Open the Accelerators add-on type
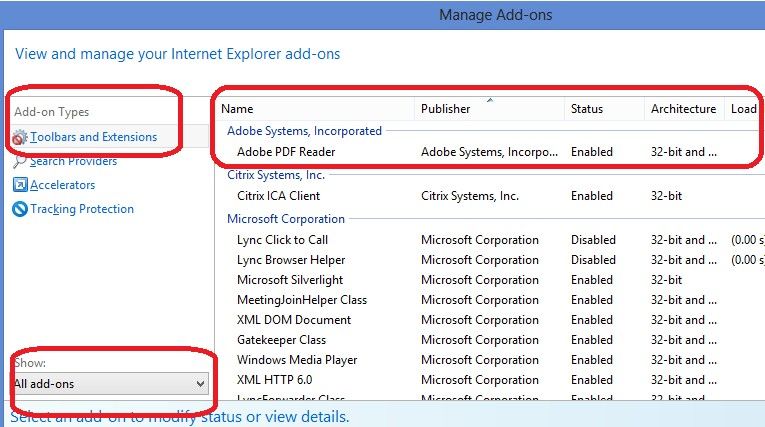 (62, 185)
